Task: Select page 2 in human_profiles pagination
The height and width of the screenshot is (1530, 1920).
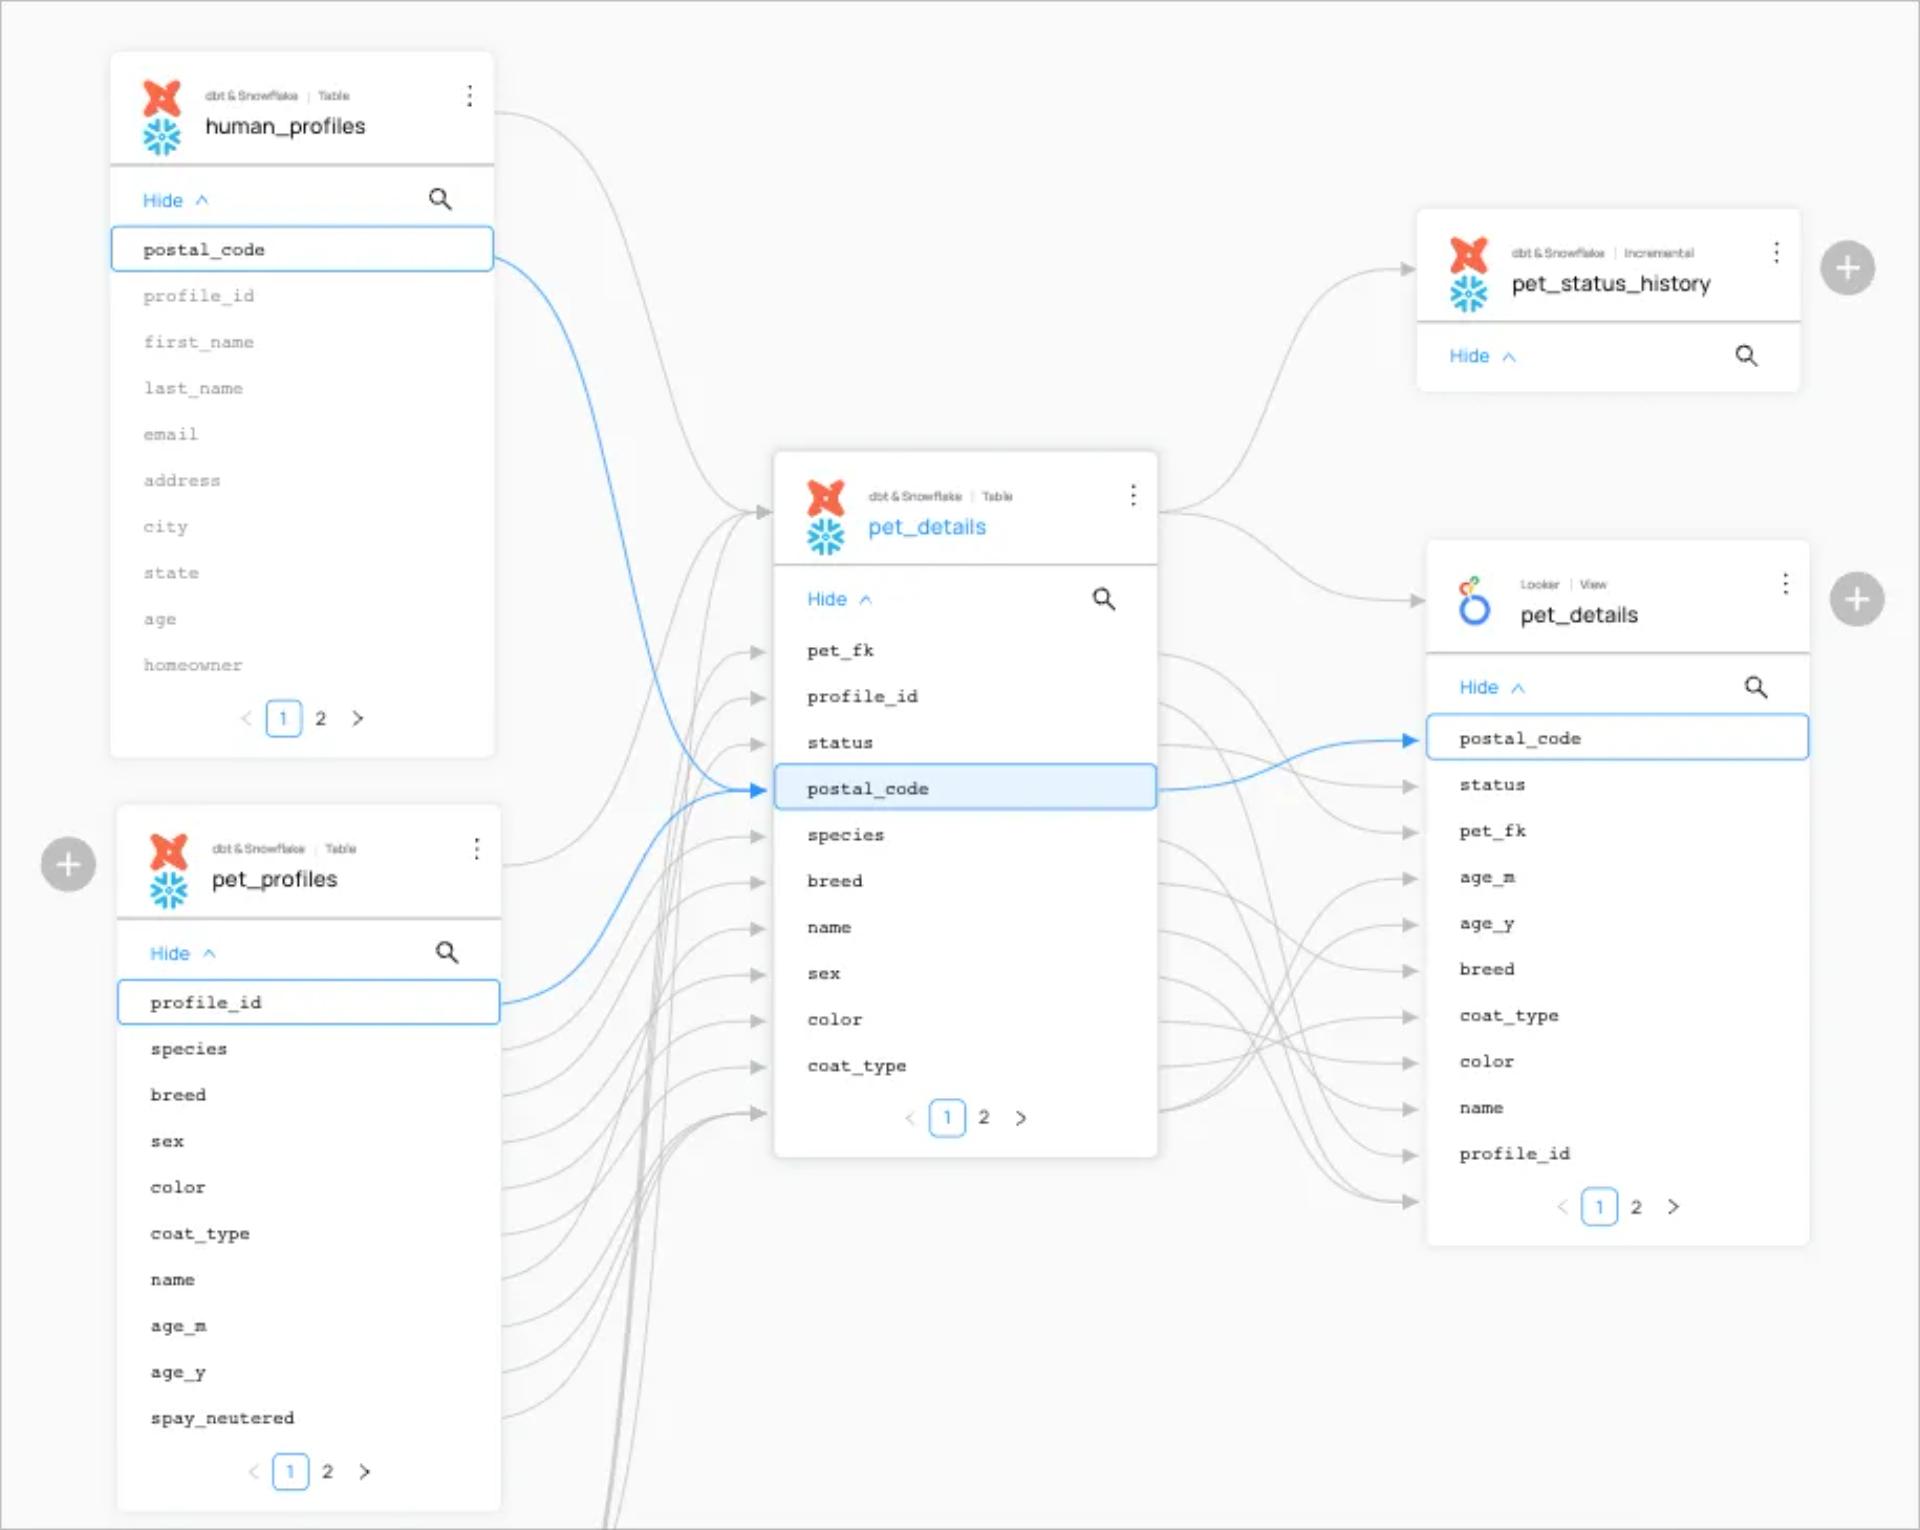Action: pos(321,718)
